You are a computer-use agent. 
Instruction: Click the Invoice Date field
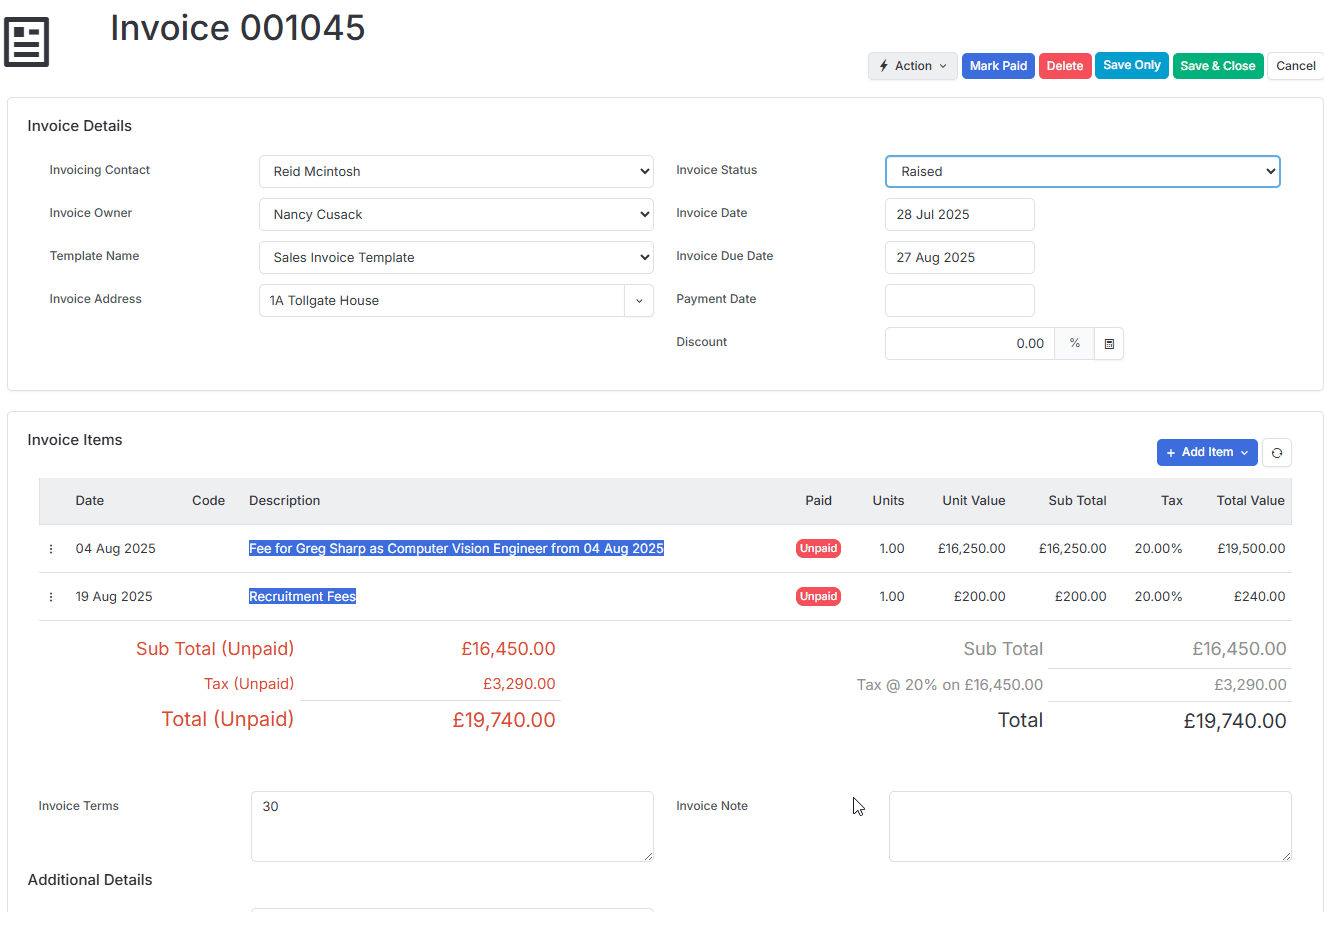coord(960,215)
